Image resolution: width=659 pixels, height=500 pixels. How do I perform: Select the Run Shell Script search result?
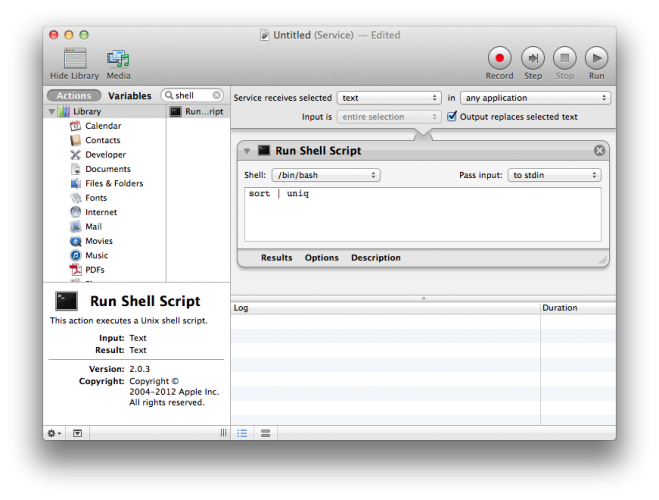198,111
